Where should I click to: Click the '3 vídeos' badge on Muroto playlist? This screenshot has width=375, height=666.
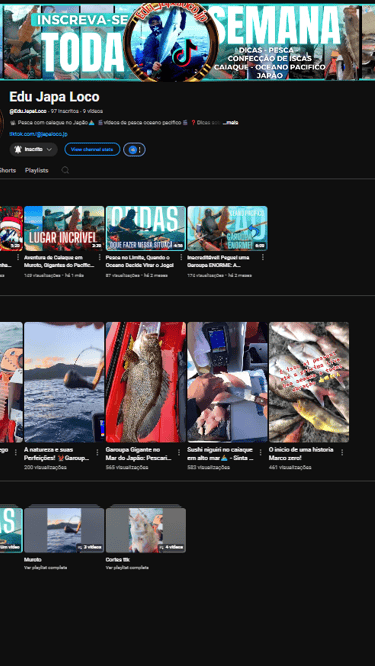point(89,547)
